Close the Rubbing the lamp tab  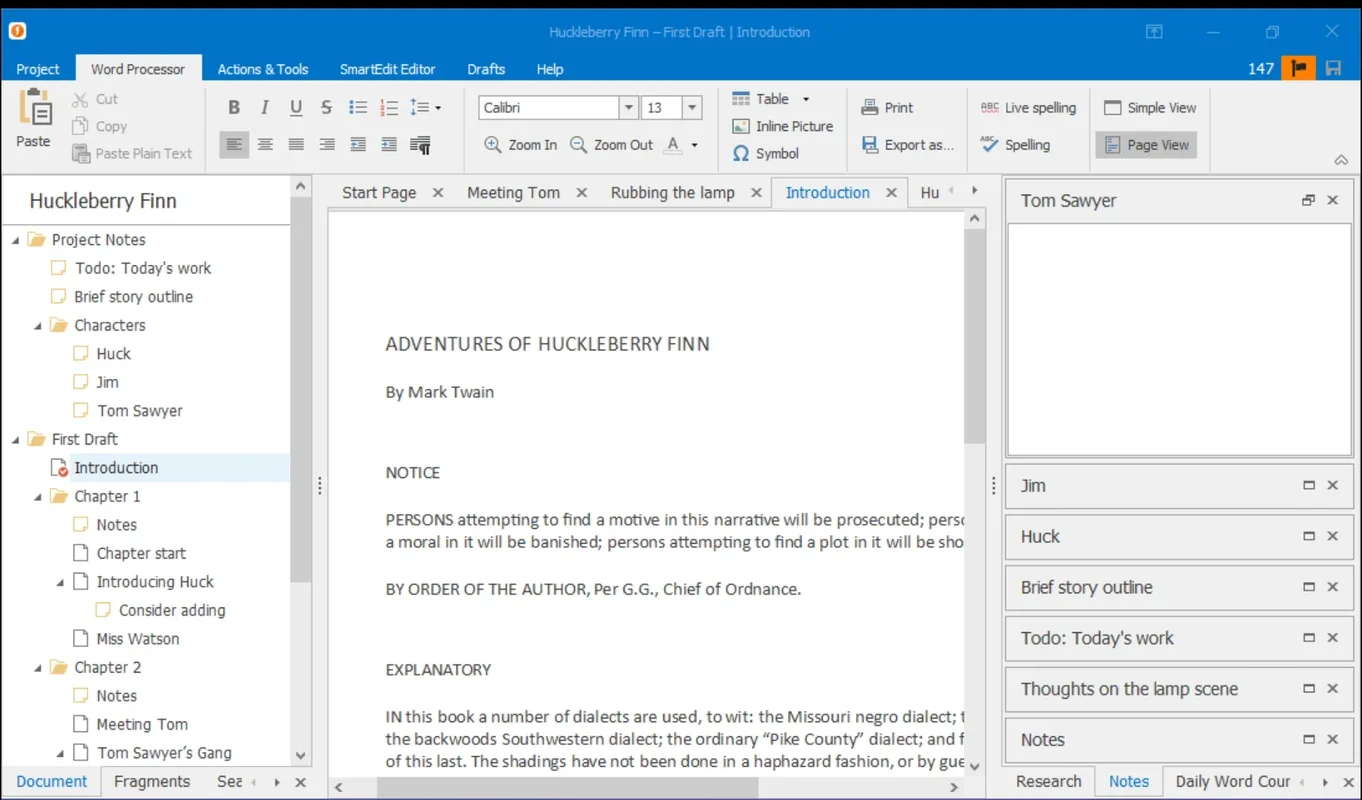pos(756,193)
